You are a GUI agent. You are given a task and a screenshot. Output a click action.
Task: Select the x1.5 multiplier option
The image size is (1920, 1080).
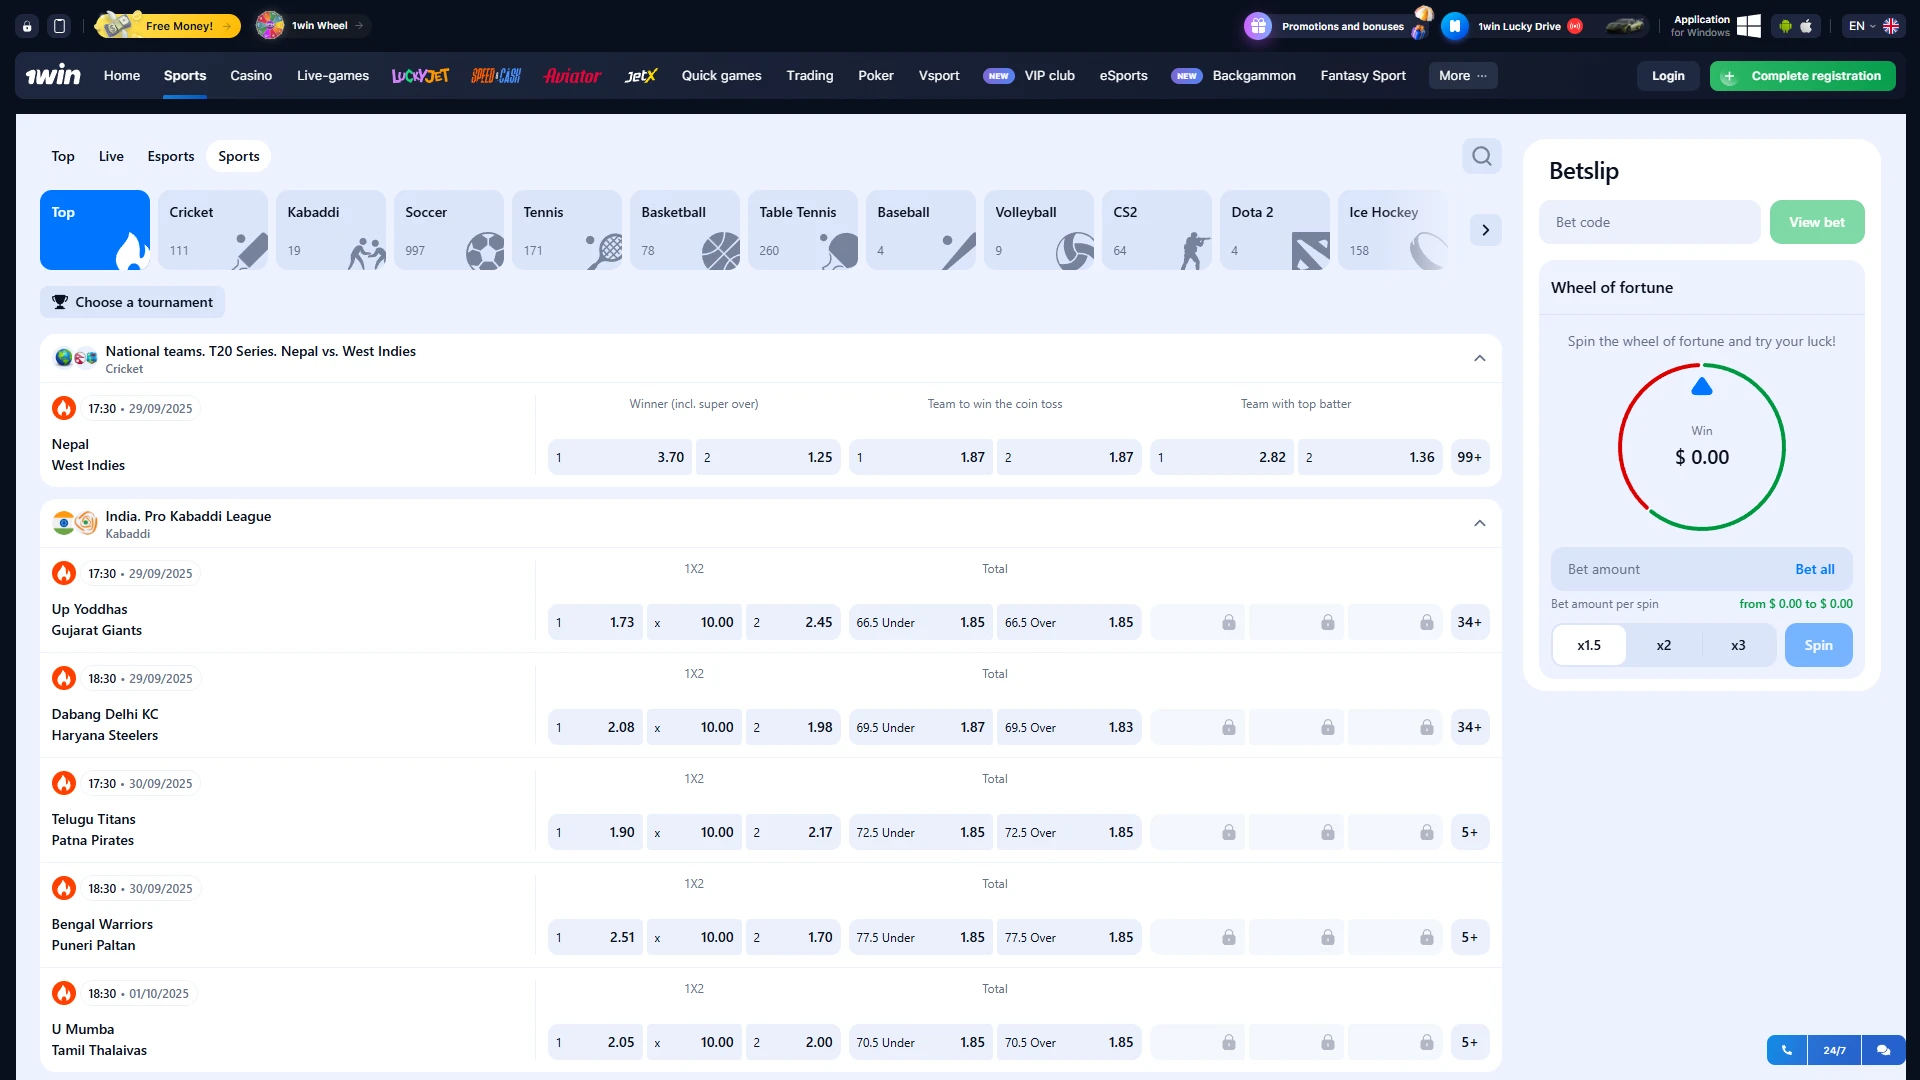pos(1589,645)
